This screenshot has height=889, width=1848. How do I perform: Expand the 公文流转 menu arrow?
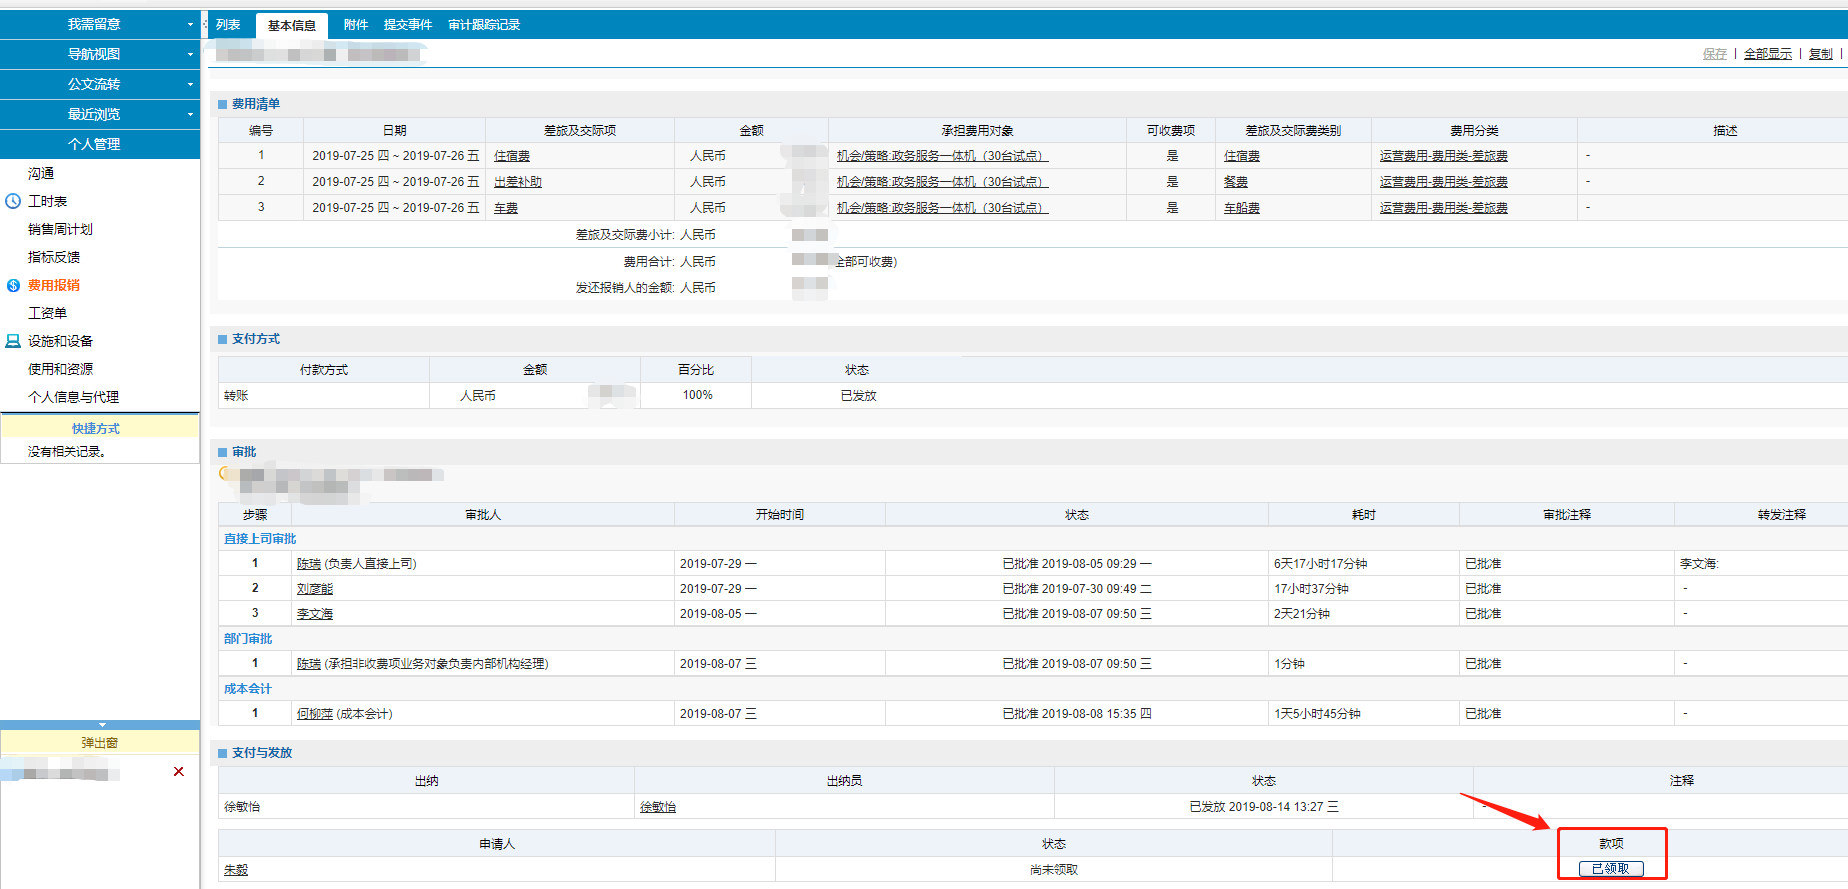point(190,84)
